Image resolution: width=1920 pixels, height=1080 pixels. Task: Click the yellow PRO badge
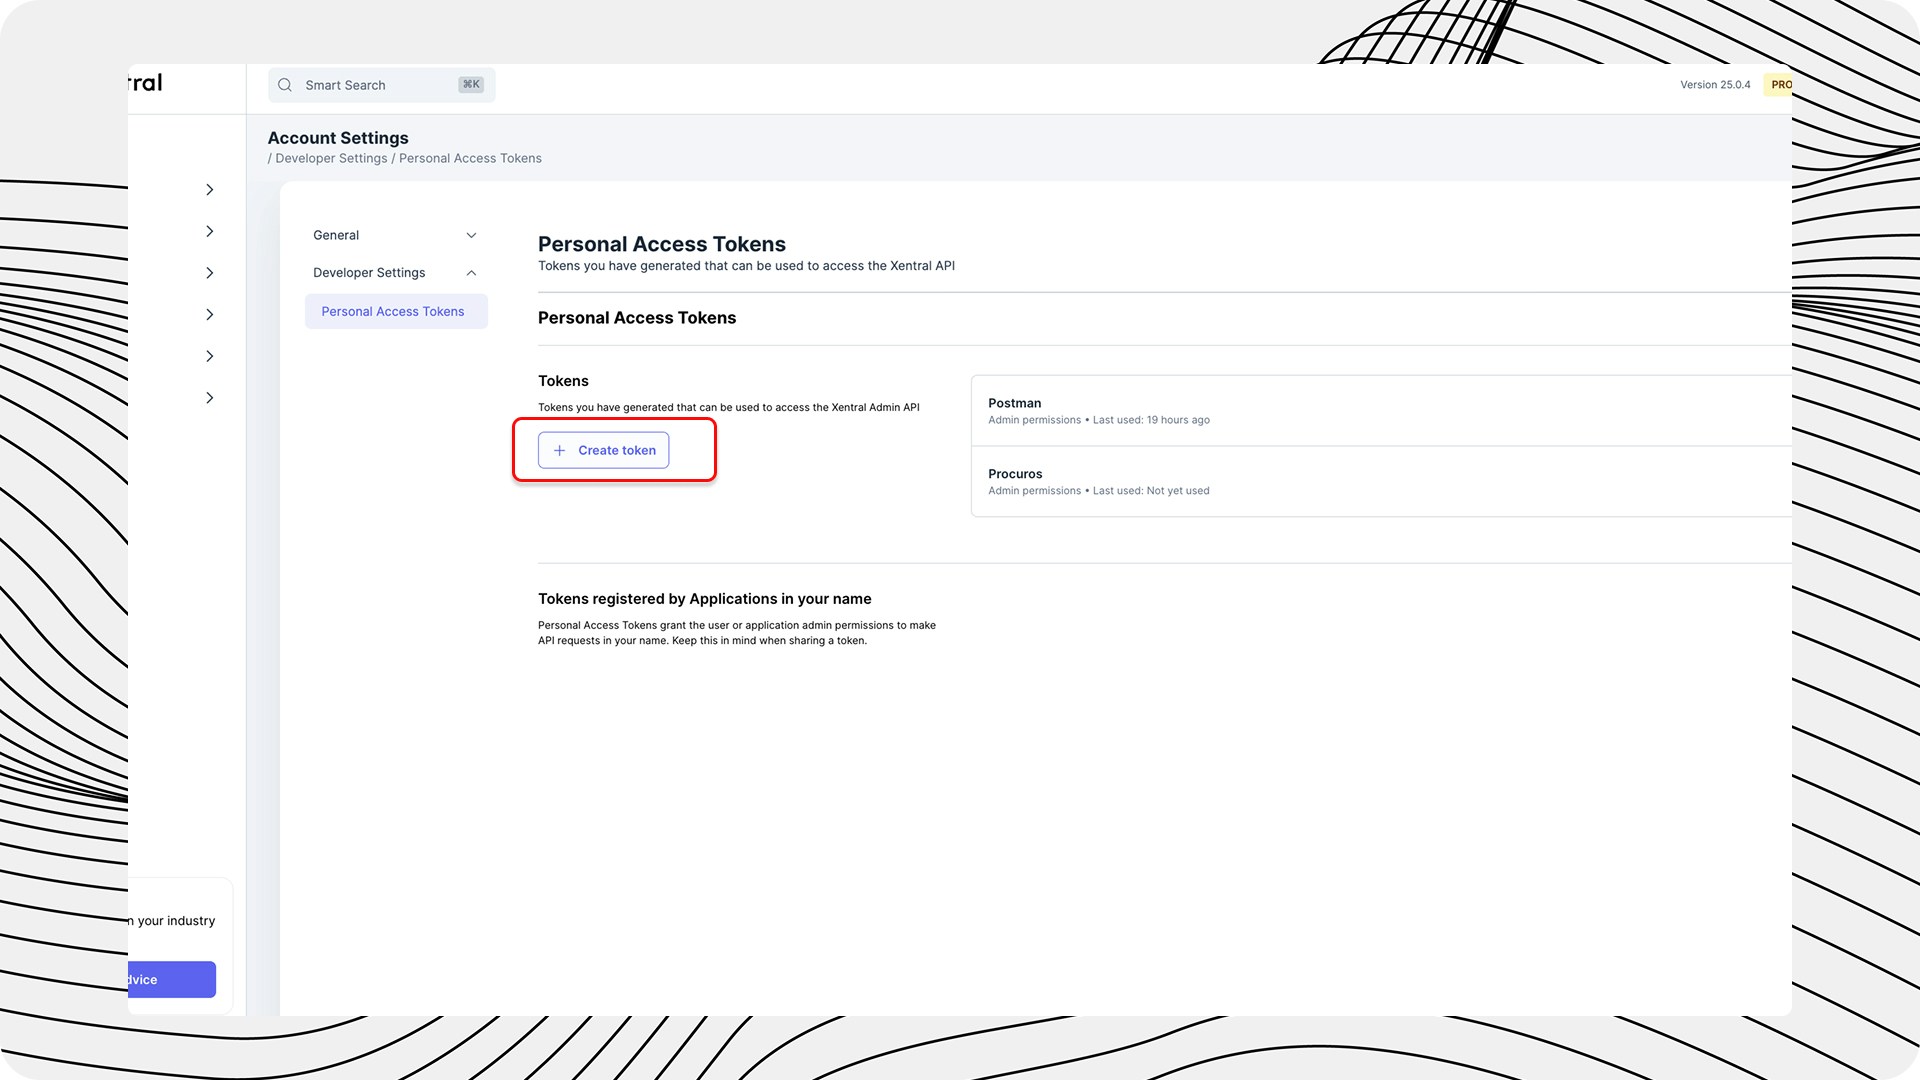point(1780,85)
